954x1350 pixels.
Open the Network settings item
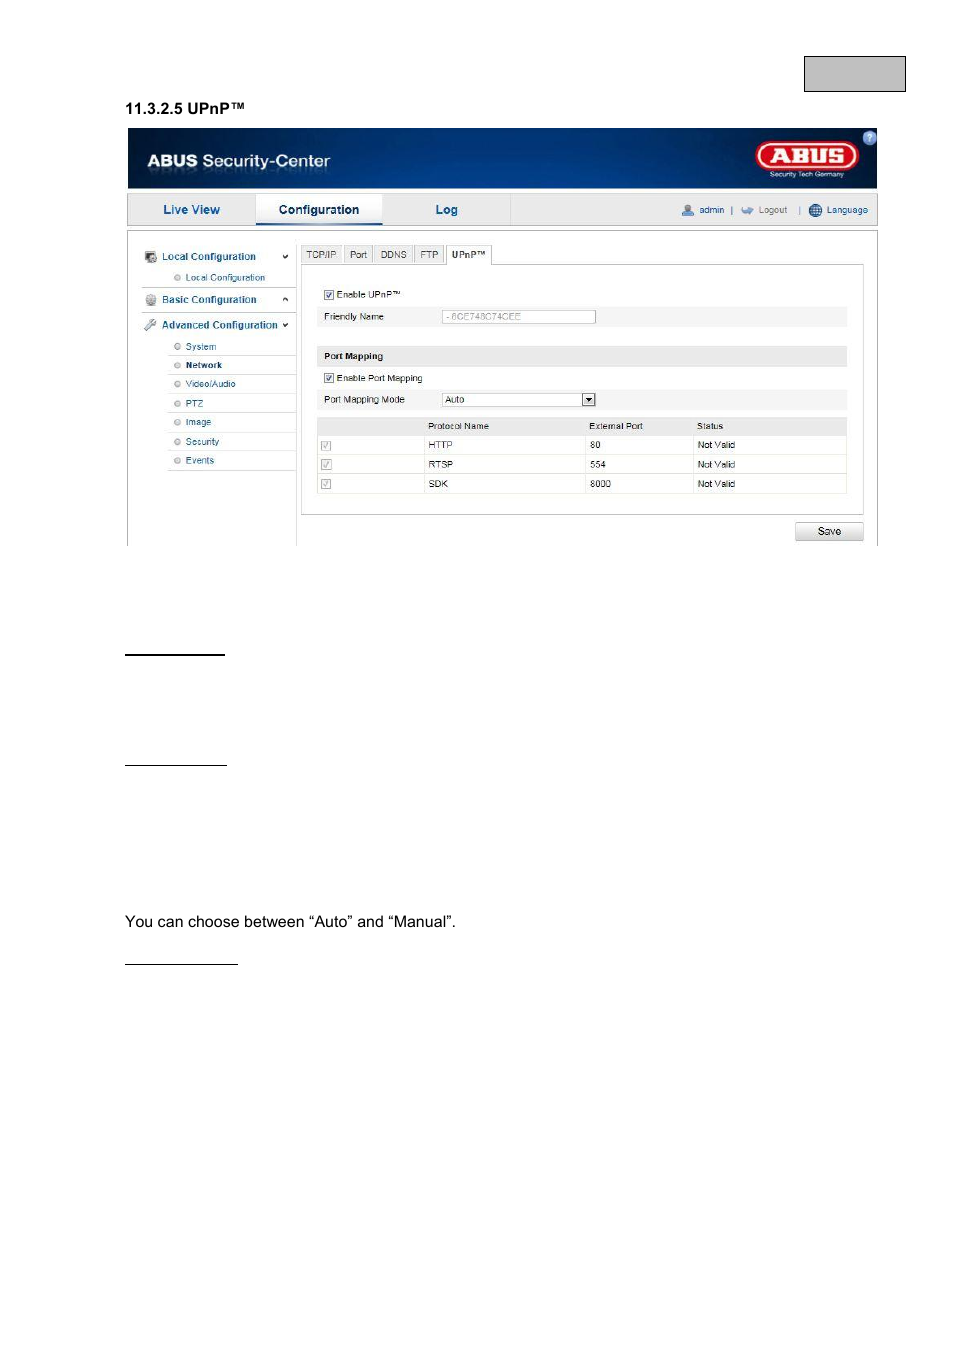pos(204,366)
